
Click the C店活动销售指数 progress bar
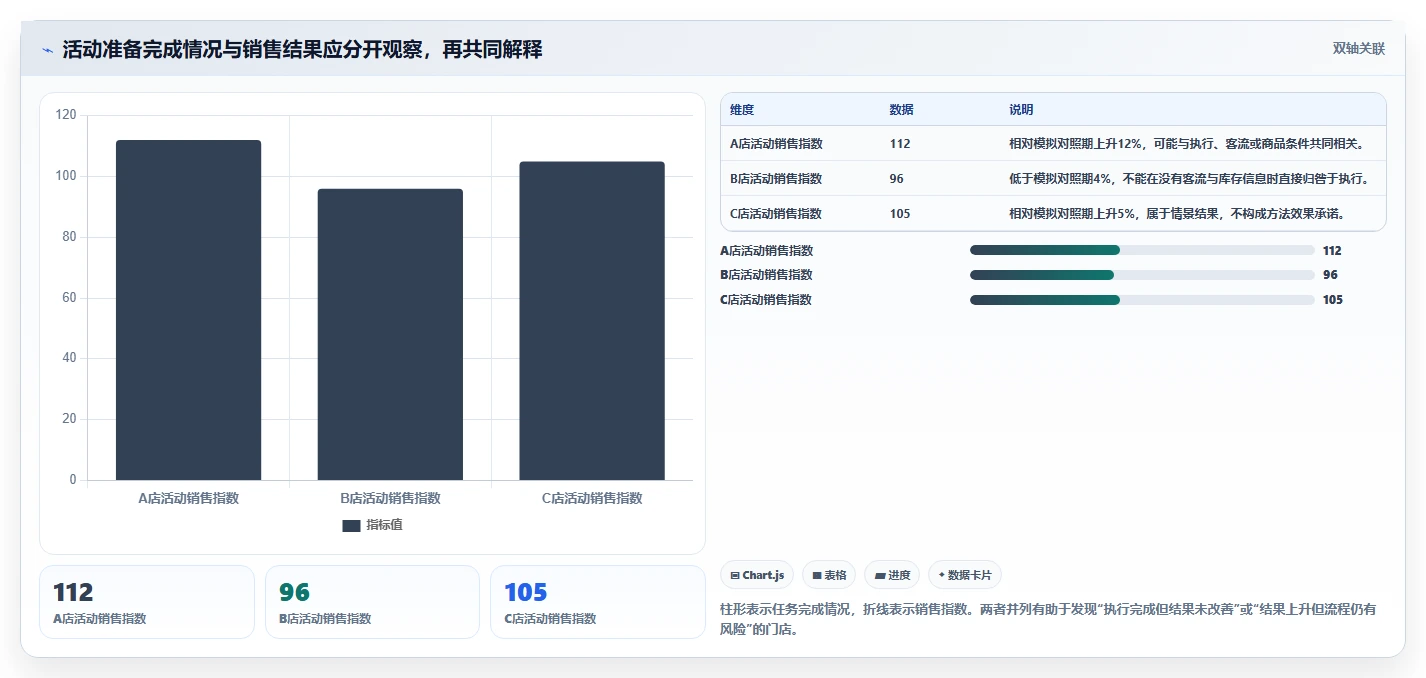point(1142,300)
